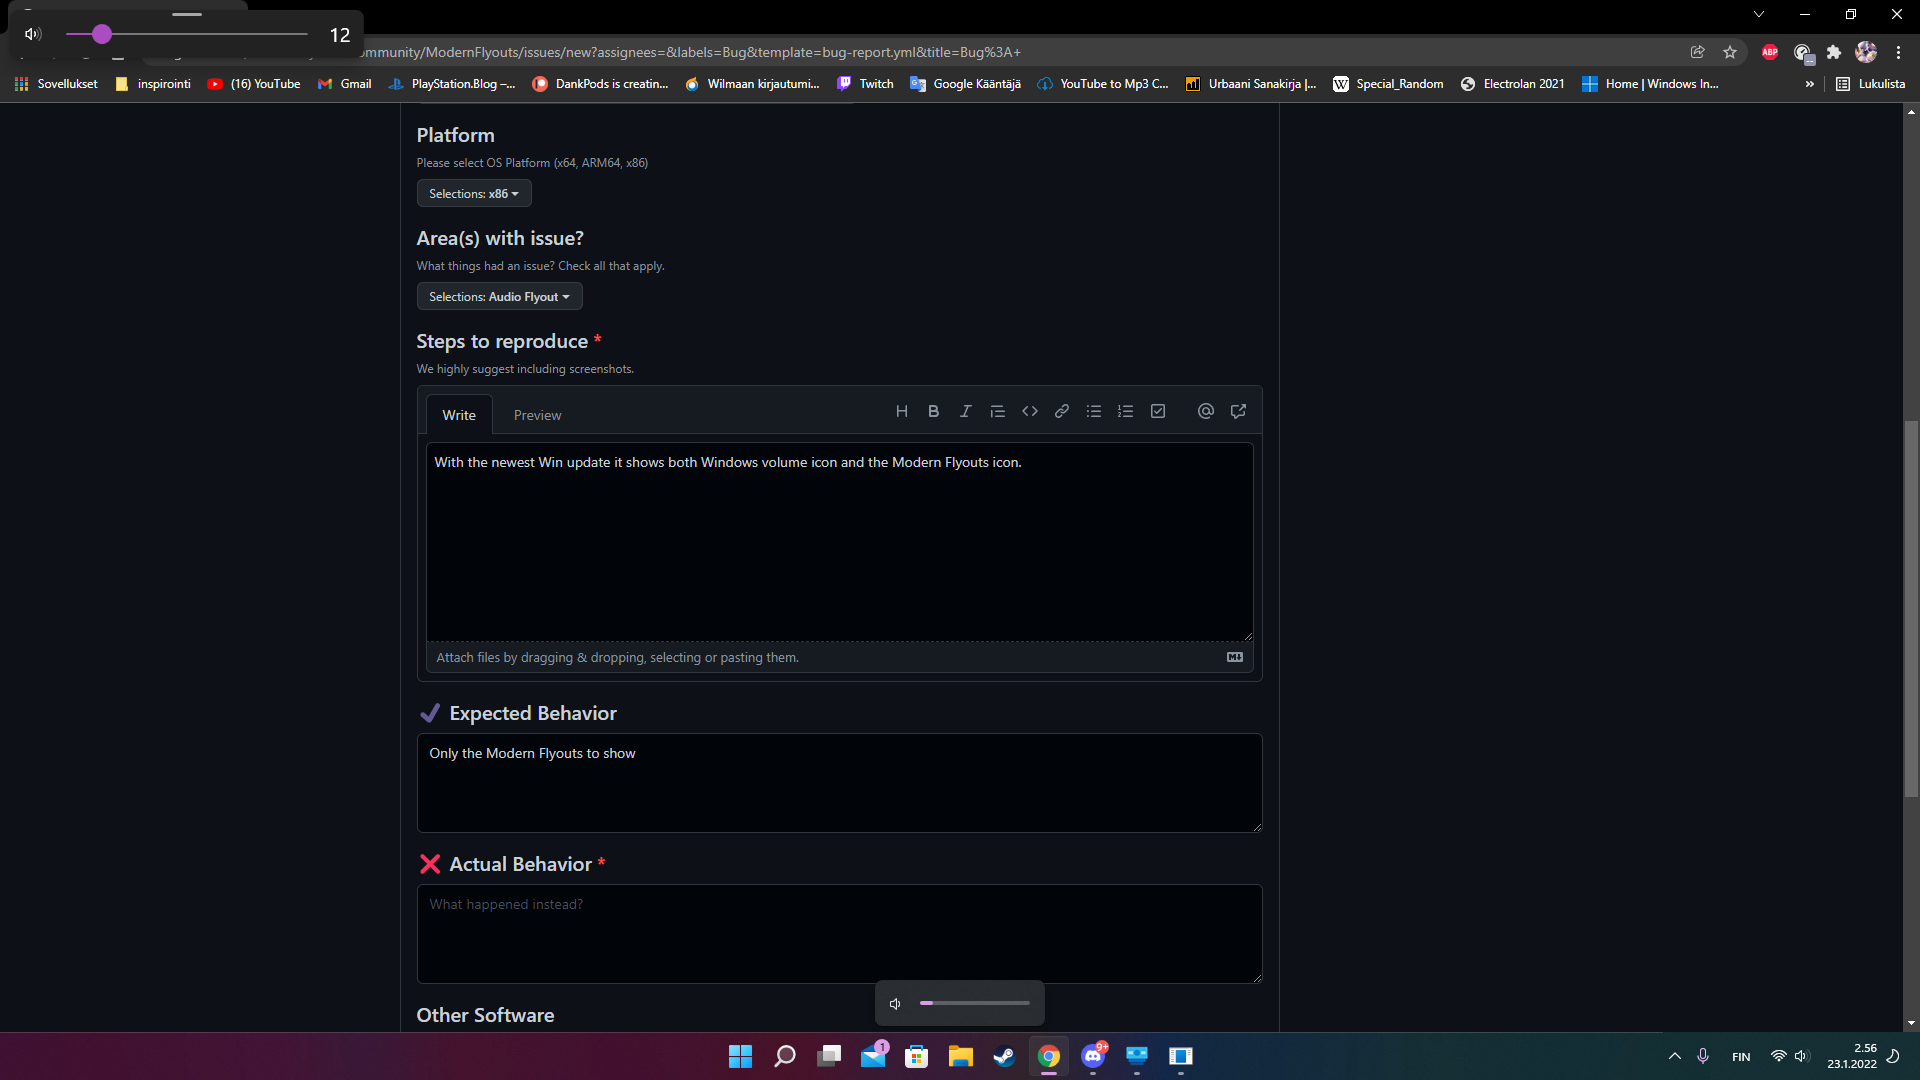The width and height of the screenshot is (1920, 1080).
Task: Open Chrome extensions puzzle icon
Action: pos(1834,52)
